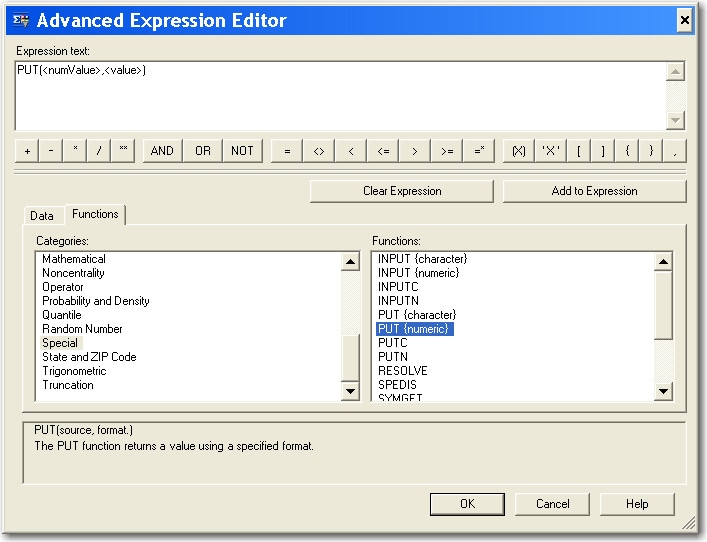707x542 pixels.
Task: Click the Clear Expression button
Action: pos(402,191)
